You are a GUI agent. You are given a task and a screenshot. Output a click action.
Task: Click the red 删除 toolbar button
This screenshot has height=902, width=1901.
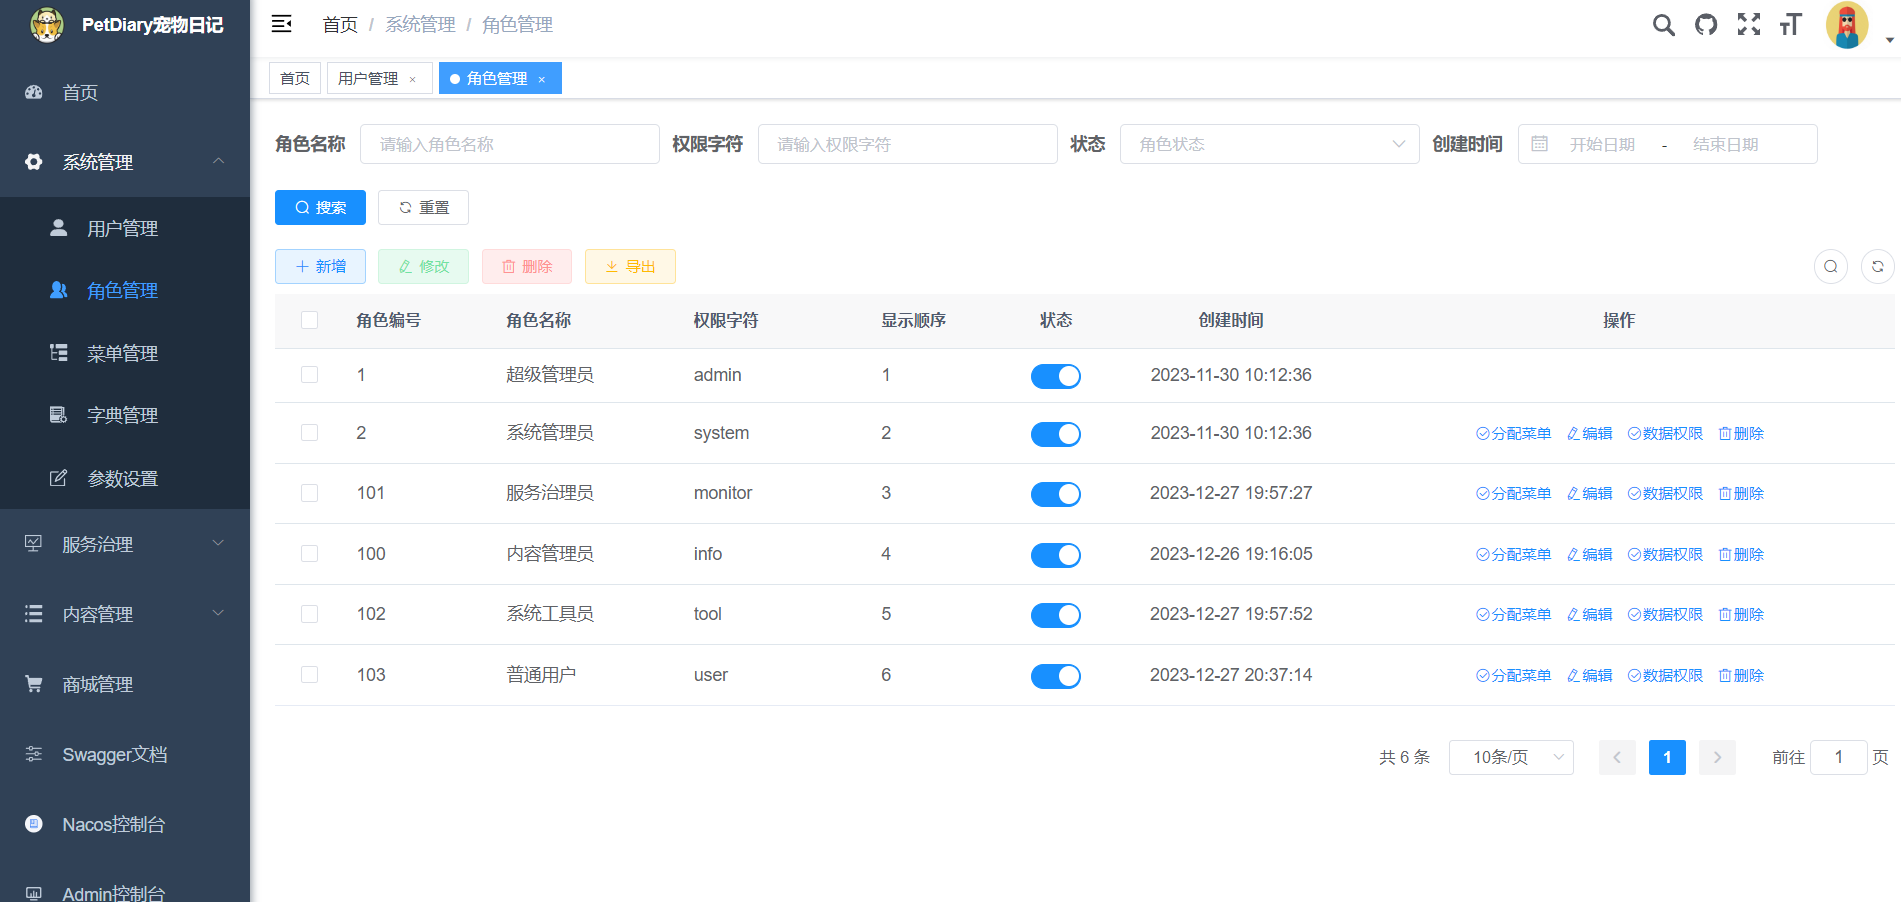(527, 266)
